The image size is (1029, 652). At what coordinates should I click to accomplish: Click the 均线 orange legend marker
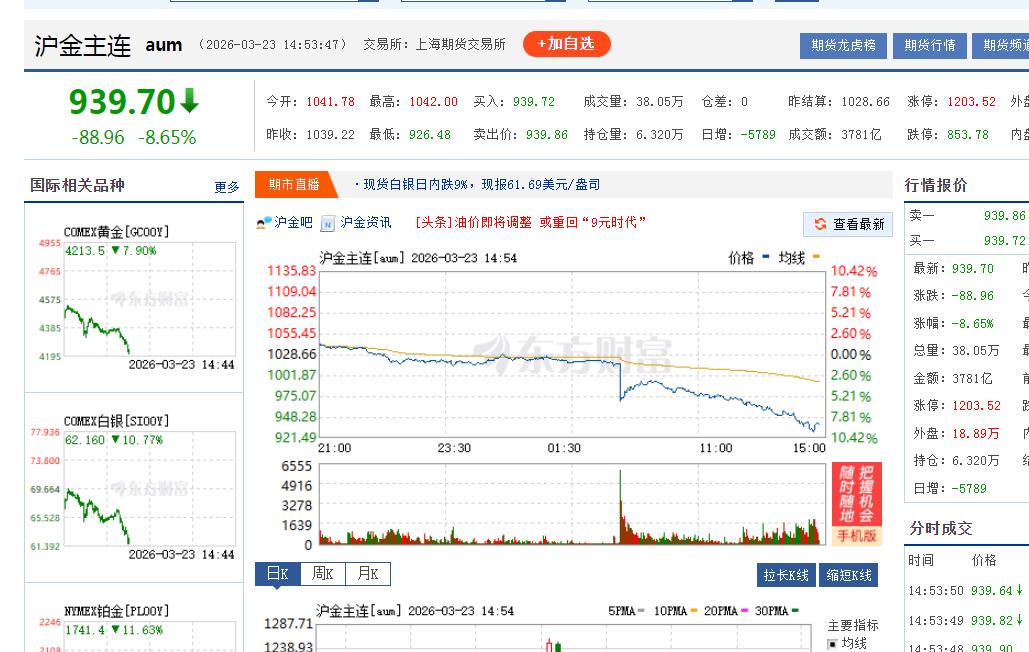tap(816, 258)
